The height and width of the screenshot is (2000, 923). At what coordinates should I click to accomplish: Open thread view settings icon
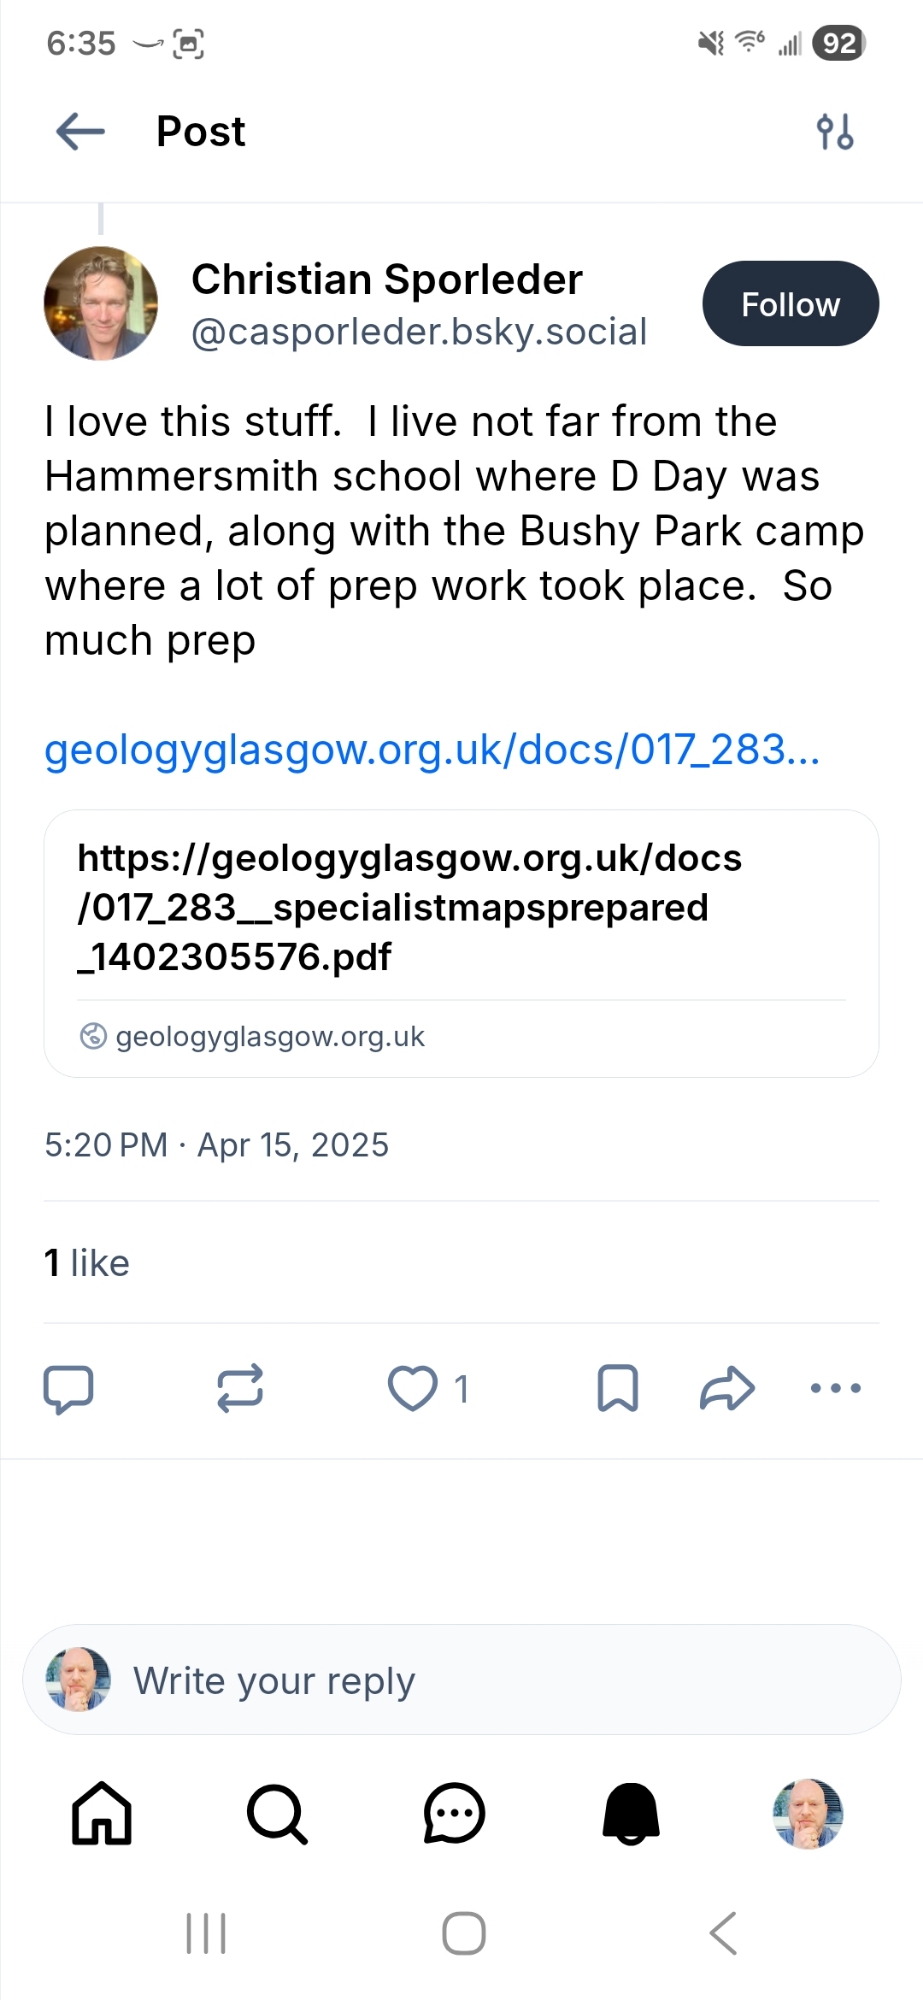point(834,131)
